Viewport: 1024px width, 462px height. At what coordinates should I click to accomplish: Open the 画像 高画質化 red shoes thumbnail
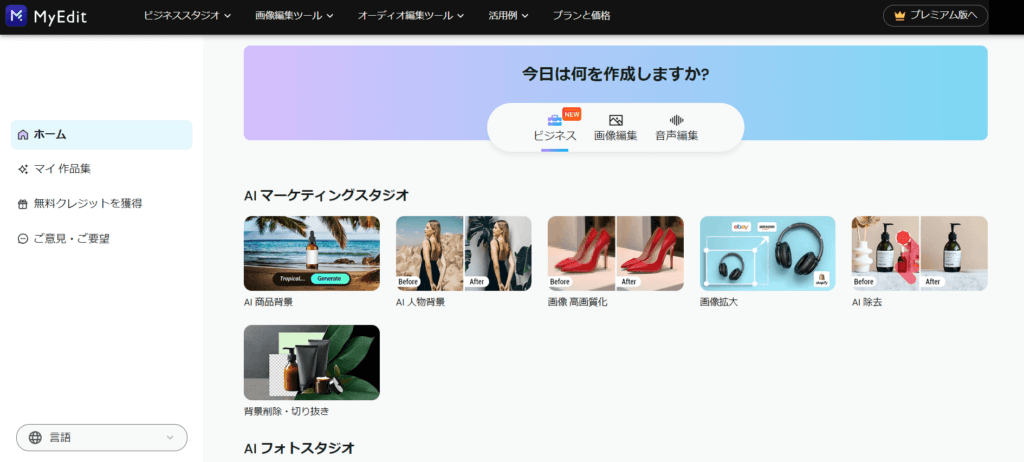tap(616, 254)
